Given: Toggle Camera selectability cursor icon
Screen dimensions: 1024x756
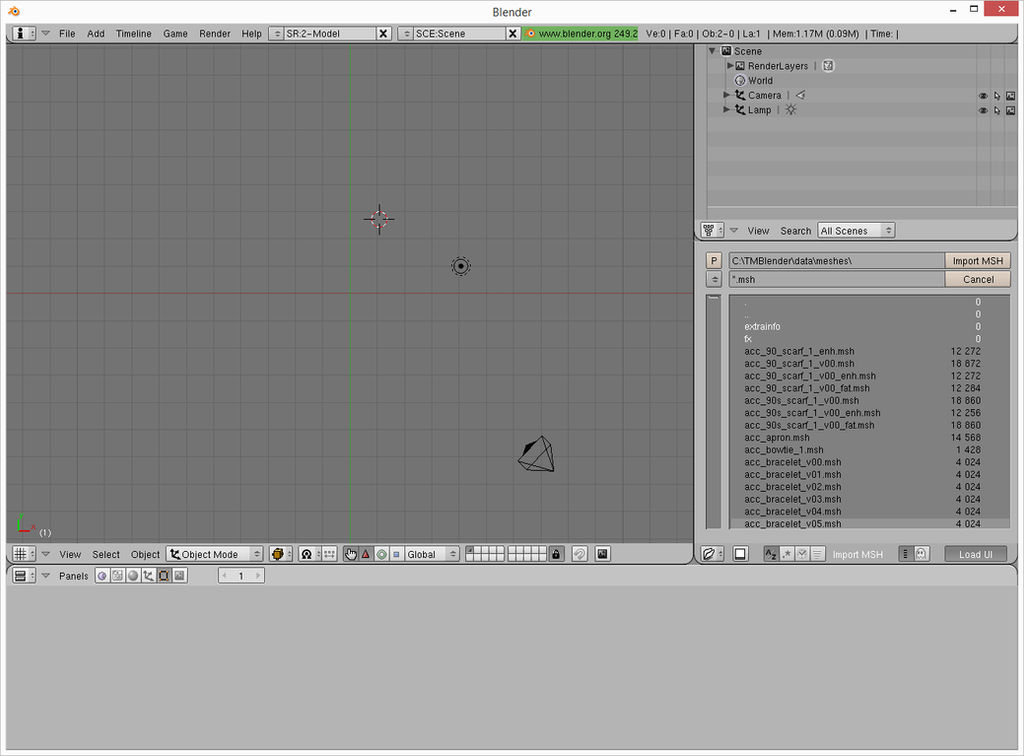Looking at the screenshot, I should point(997,95).
